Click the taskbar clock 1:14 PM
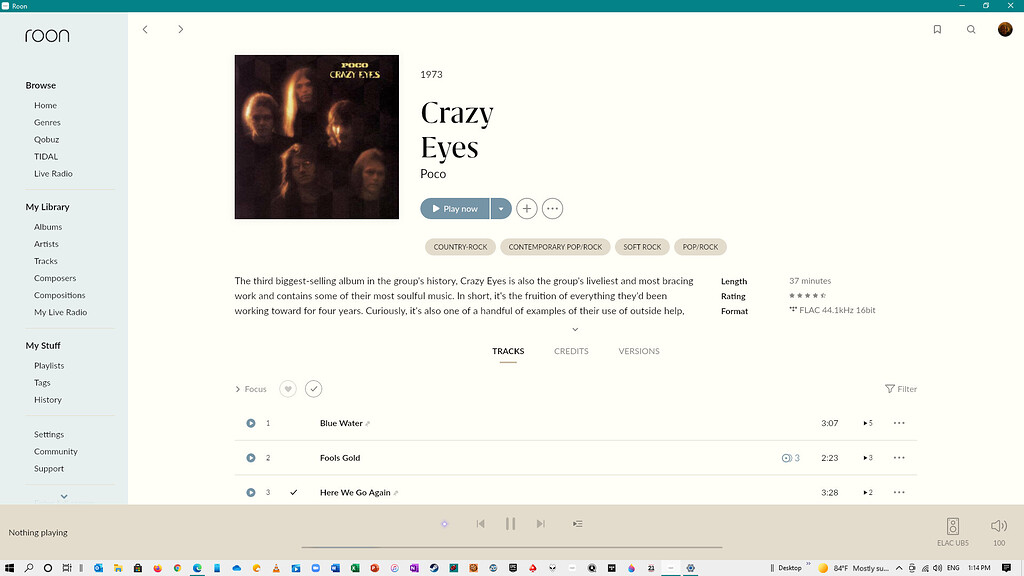Screen dimensions: 1024x576 979,568
